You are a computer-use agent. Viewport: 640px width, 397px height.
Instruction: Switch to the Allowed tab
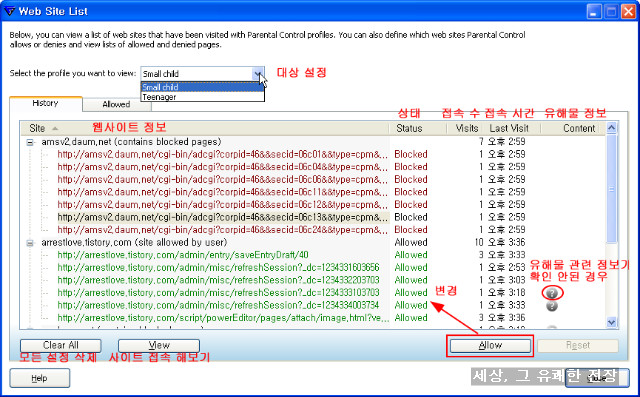pyautogui.click(x=116, y=104)
